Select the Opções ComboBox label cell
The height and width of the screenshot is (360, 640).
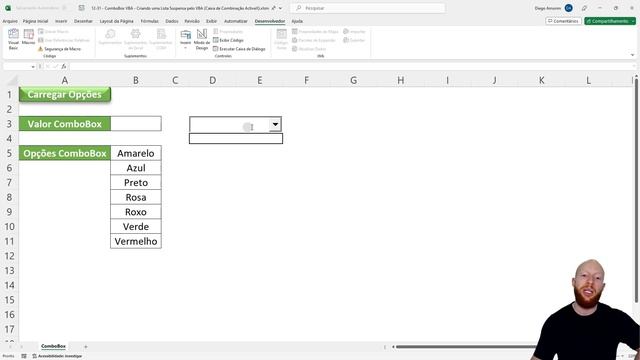point(64,153)
